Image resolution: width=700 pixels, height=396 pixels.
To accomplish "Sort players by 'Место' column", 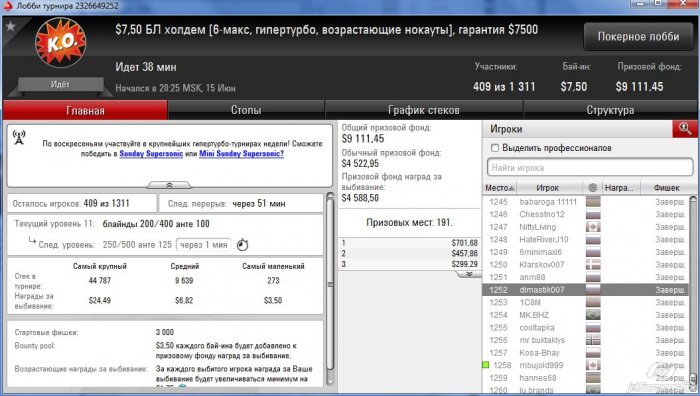I will point(499,188).
